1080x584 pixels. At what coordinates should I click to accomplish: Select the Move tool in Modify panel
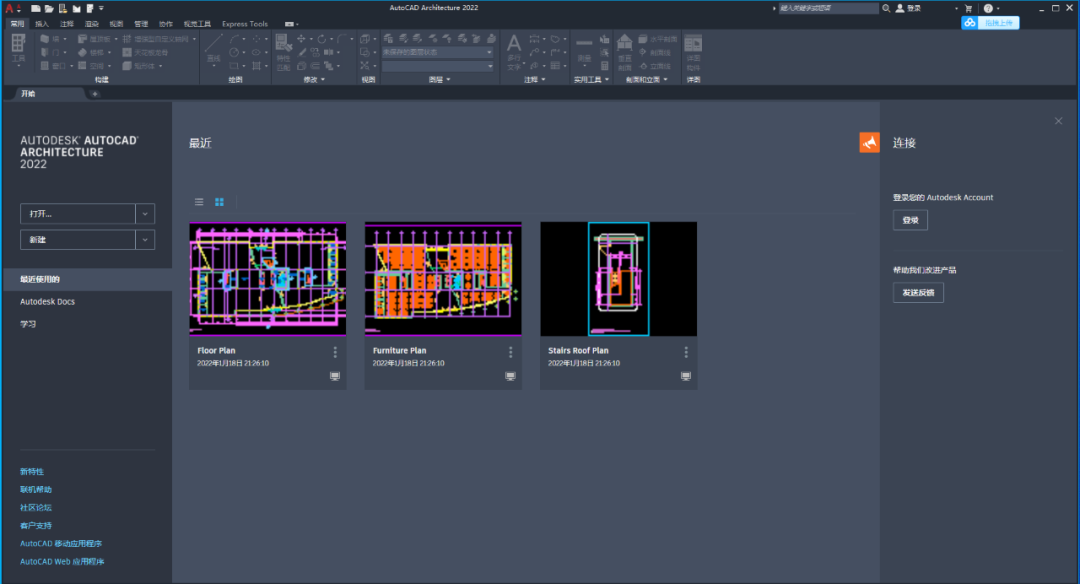(x=301, y=39)
